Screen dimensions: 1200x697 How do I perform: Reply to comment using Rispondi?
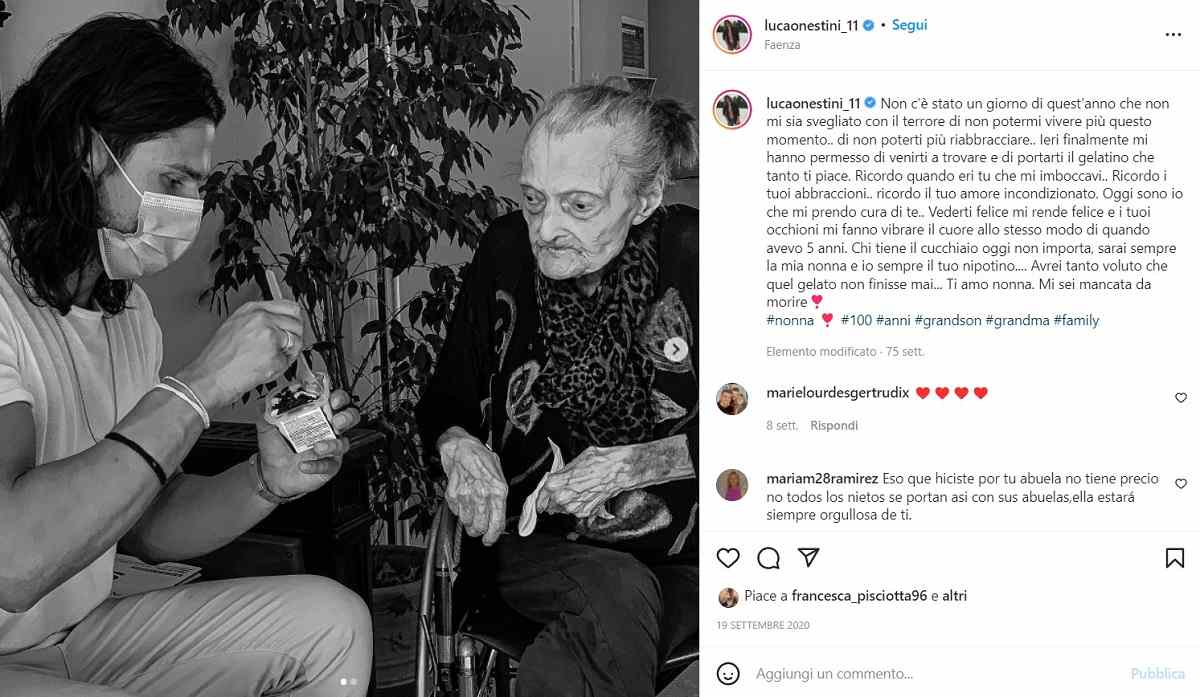pyautogui.click(x=834, y=425)
